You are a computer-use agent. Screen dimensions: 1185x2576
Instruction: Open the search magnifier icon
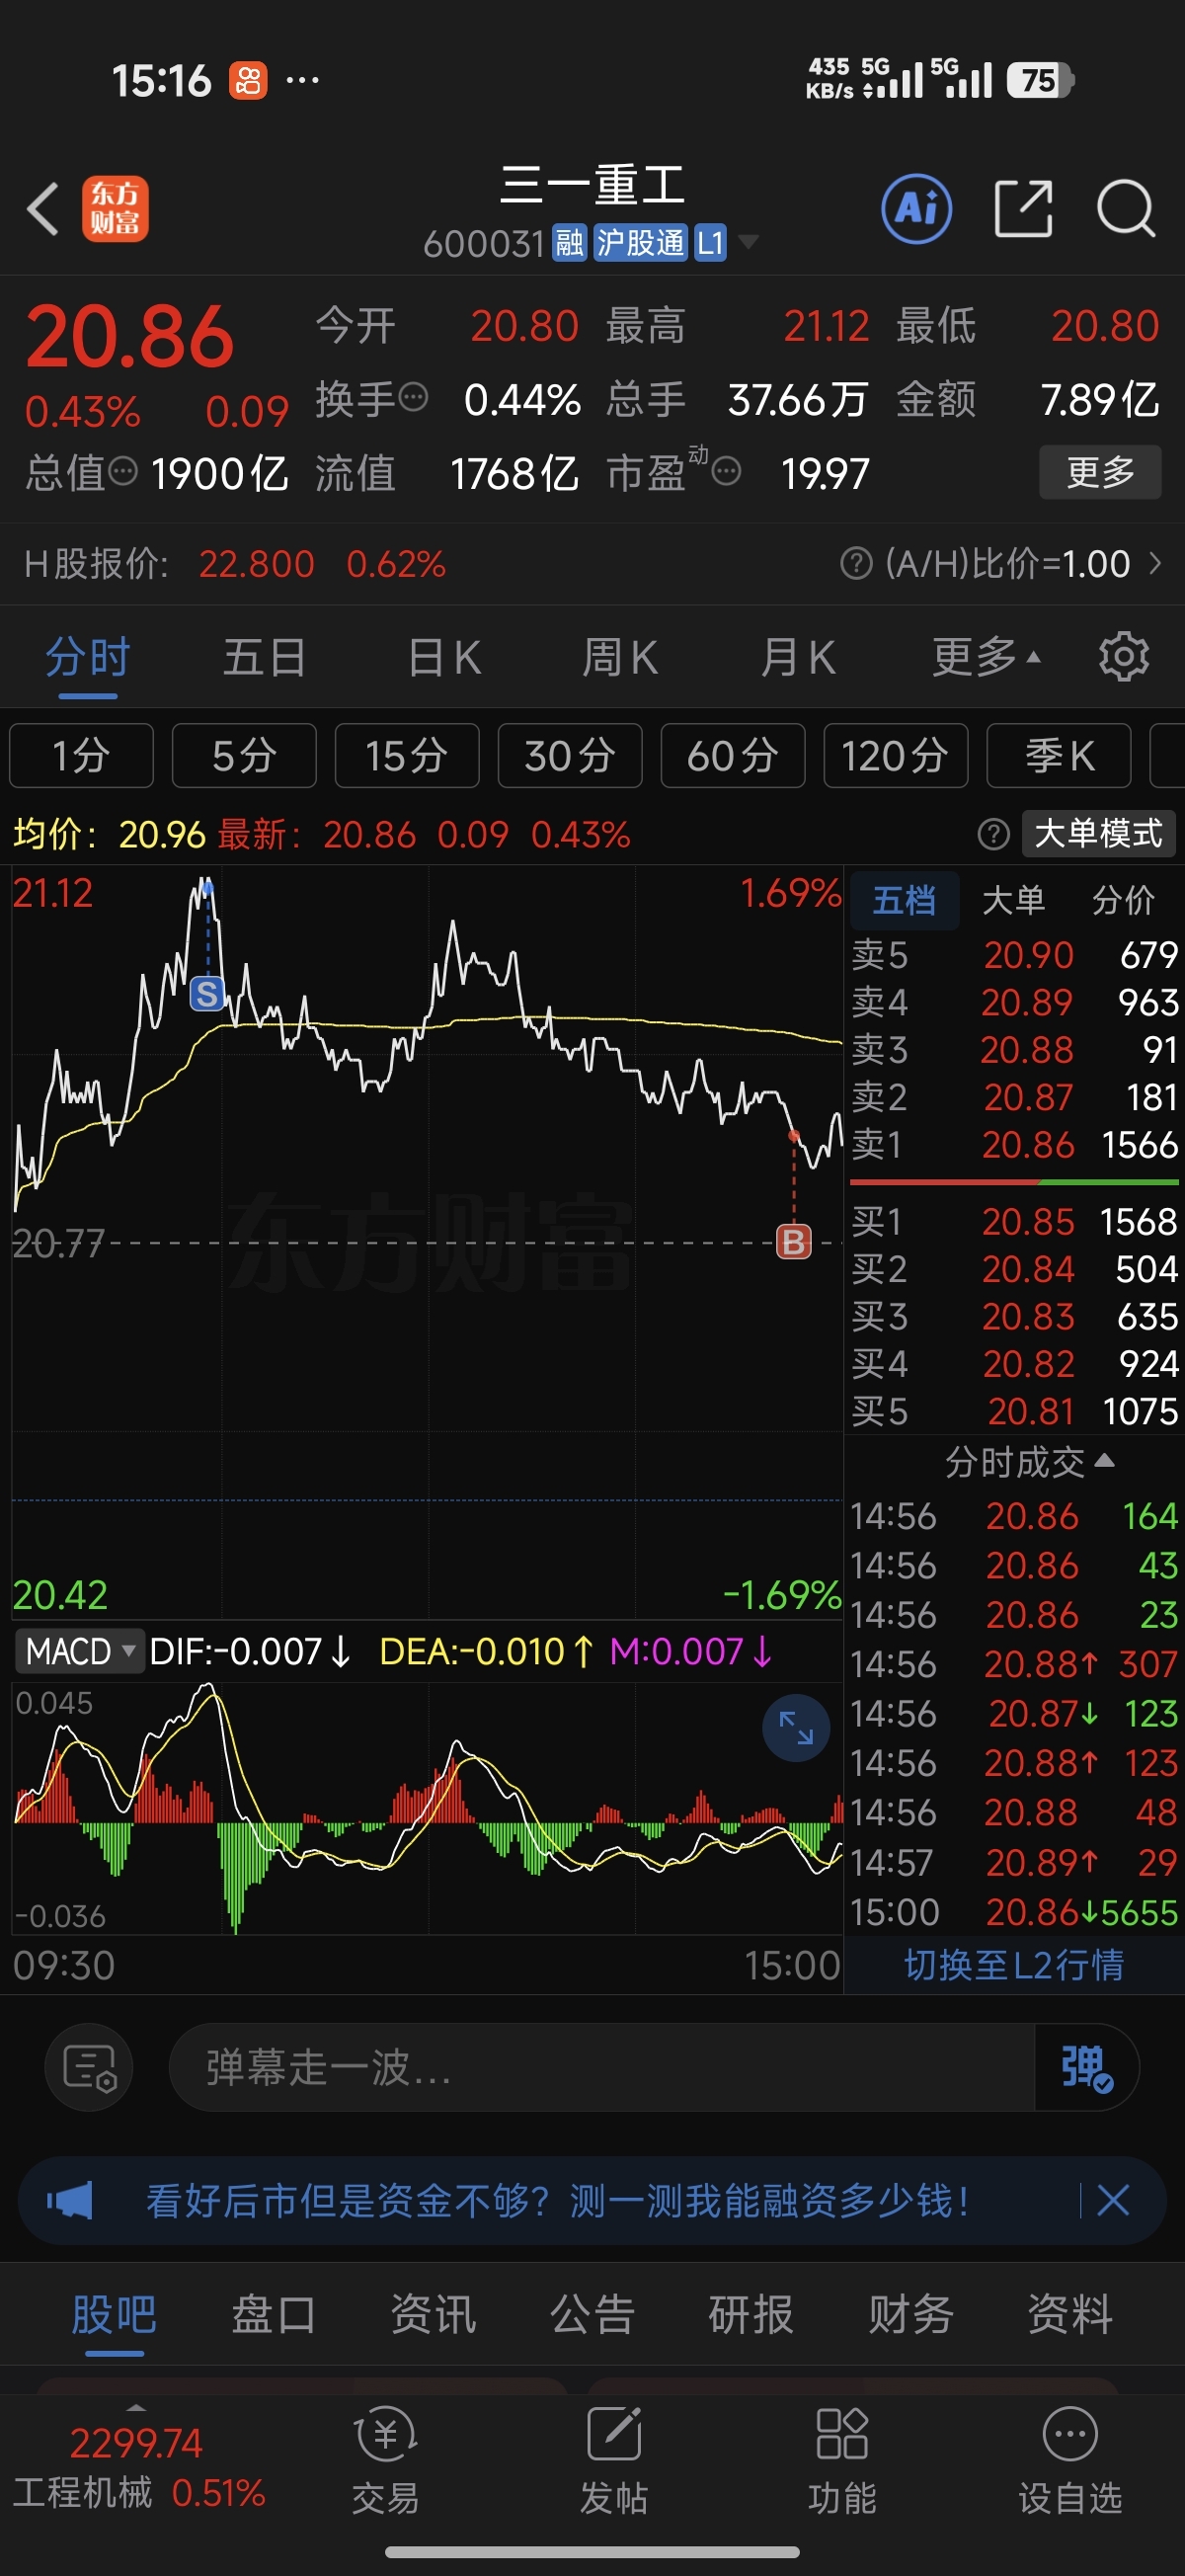tap(1126, 209)
